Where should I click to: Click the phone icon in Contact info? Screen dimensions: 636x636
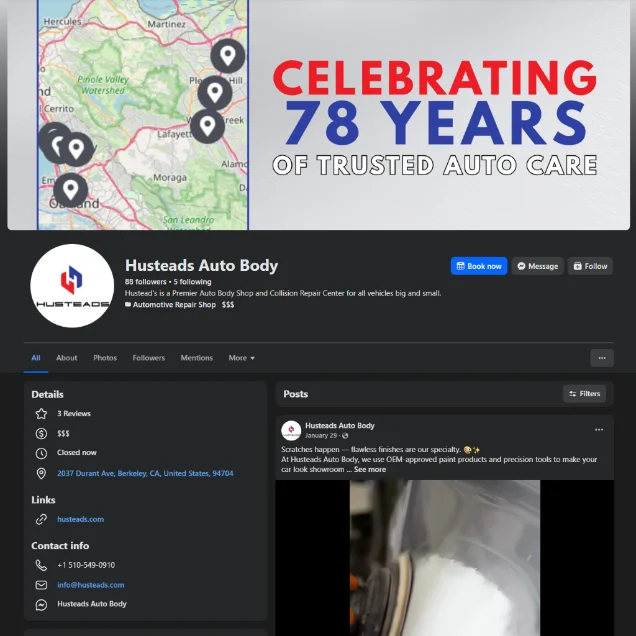(41, 565)
